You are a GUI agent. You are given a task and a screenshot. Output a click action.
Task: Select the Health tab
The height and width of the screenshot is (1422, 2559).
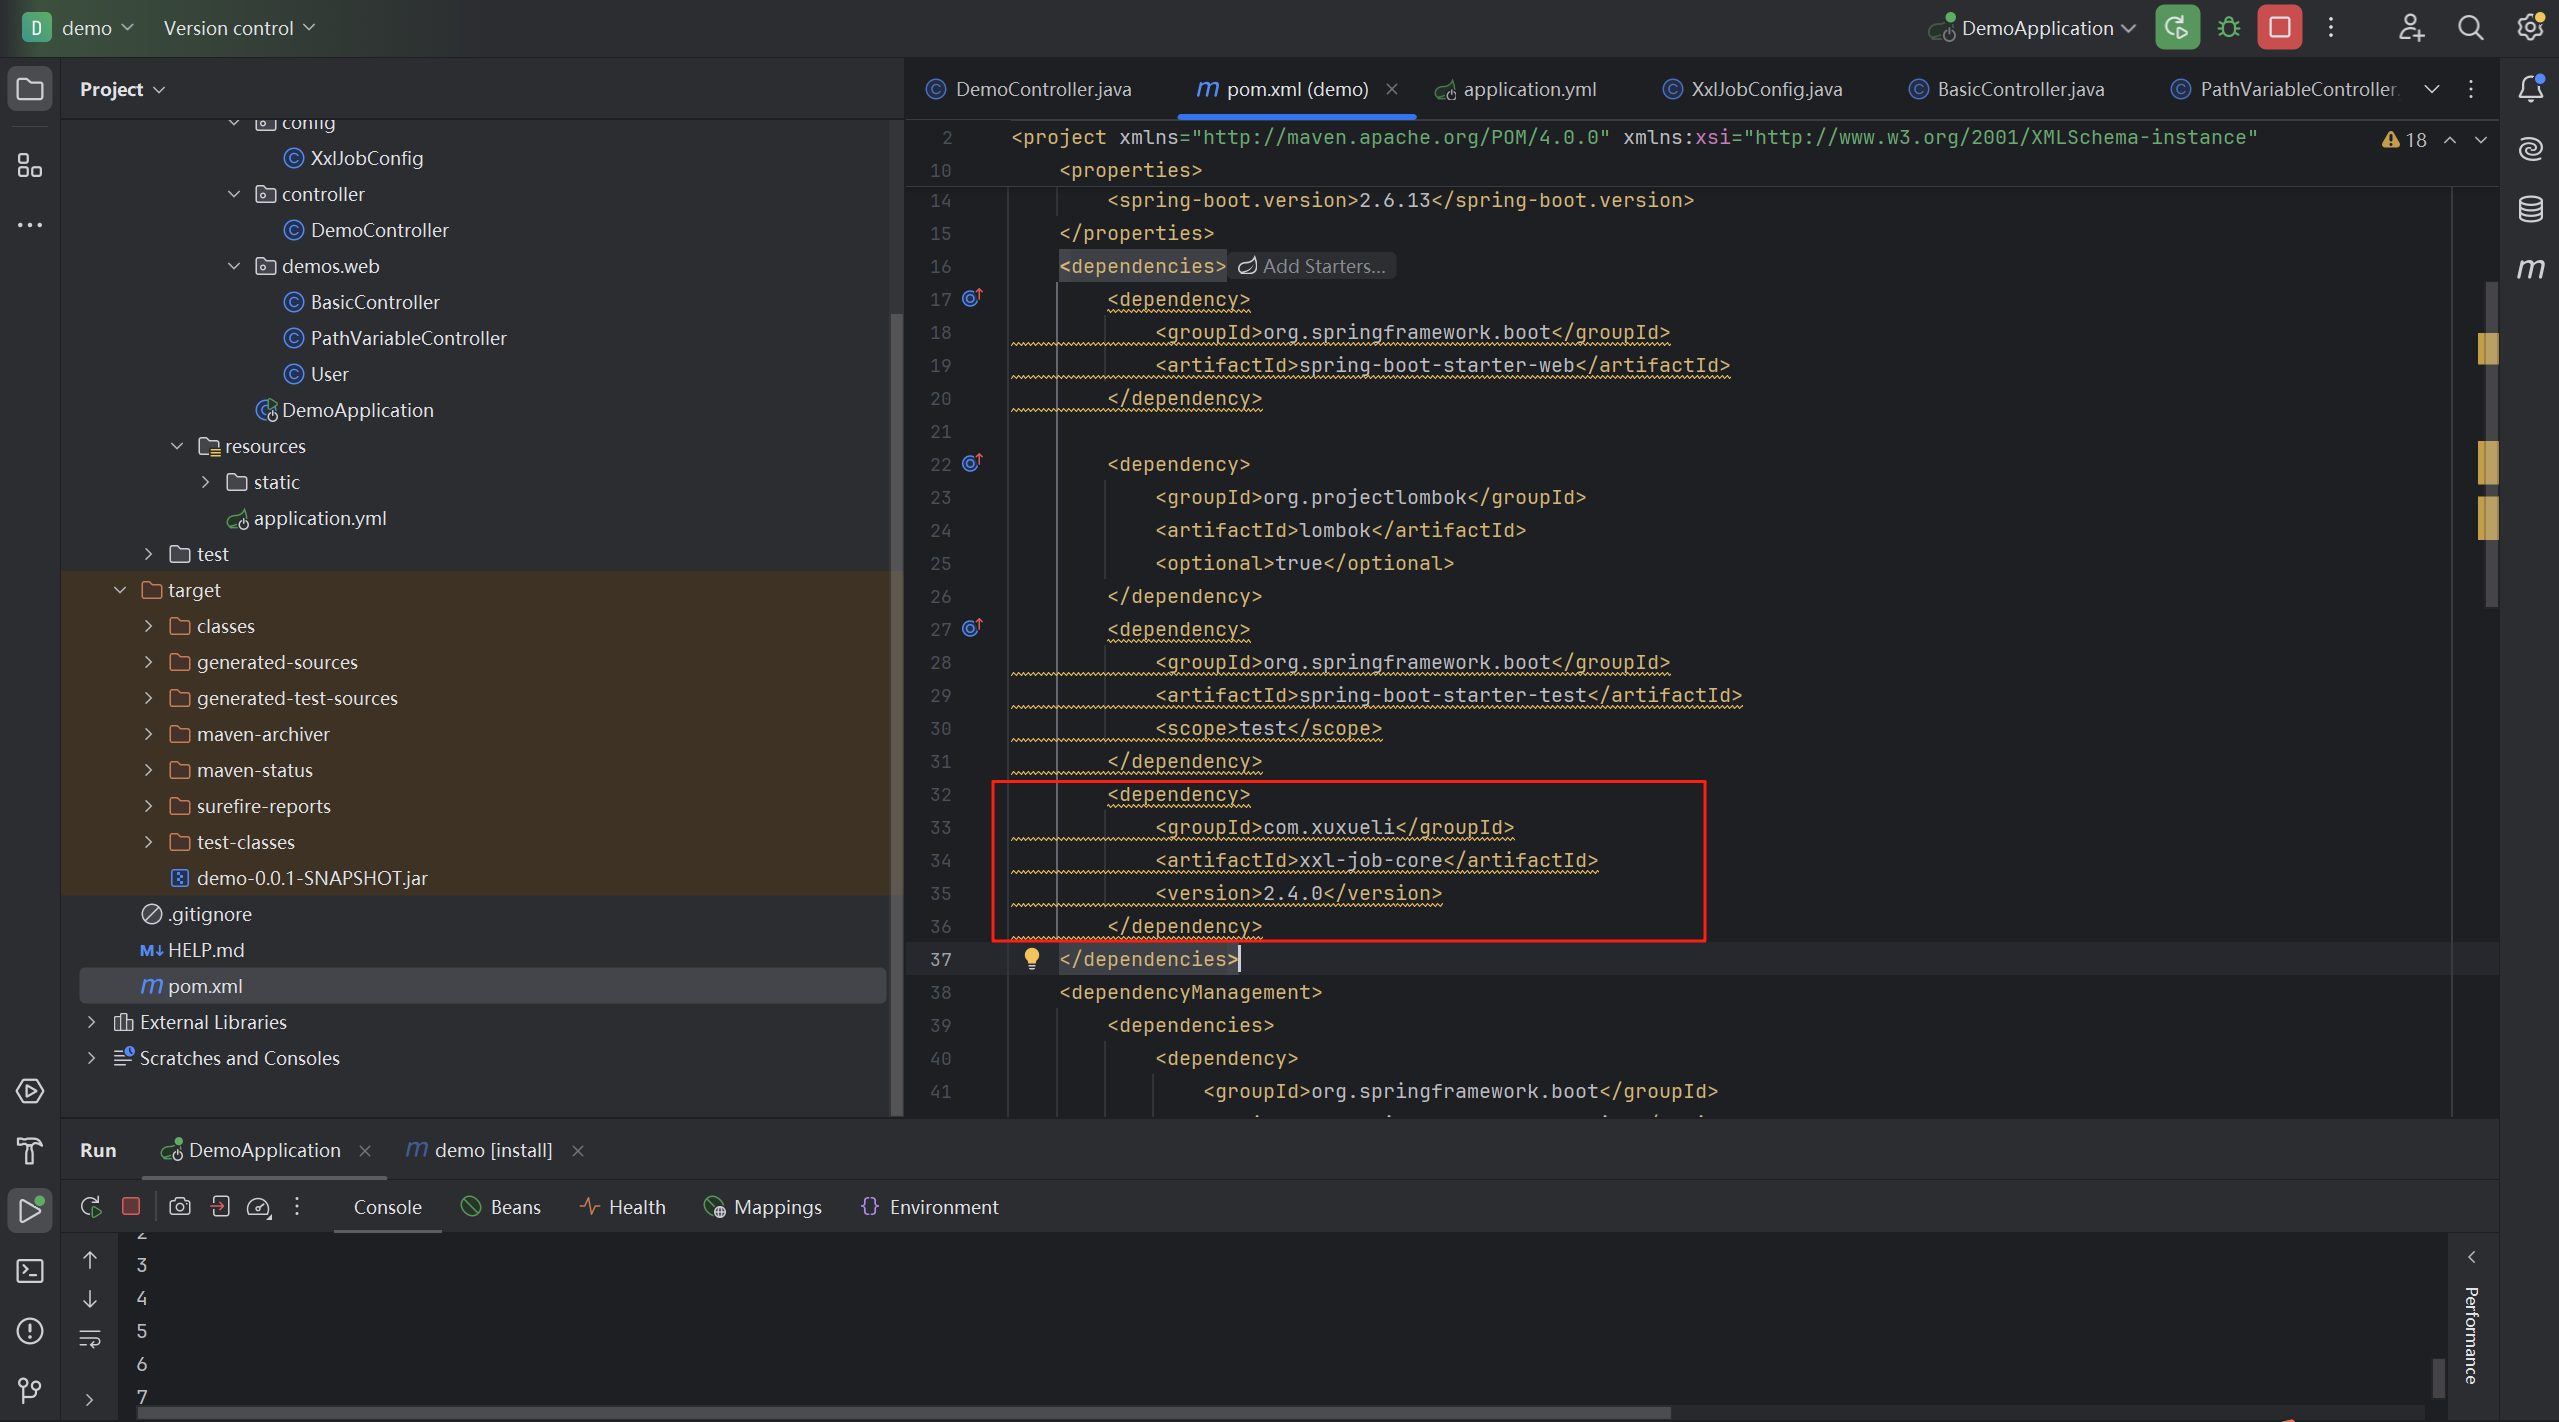pyautogui.click(x=623, y=1207)
